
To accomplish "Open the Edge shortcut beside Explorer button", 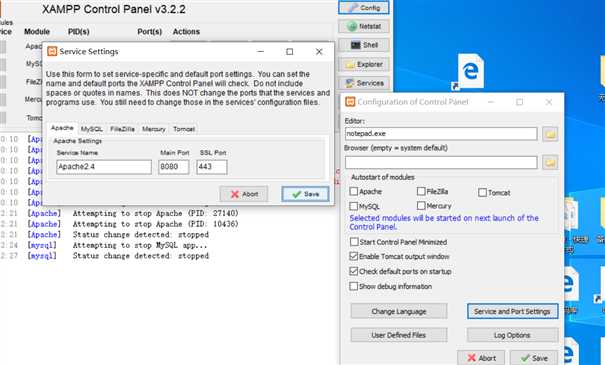I will (470, 72).
